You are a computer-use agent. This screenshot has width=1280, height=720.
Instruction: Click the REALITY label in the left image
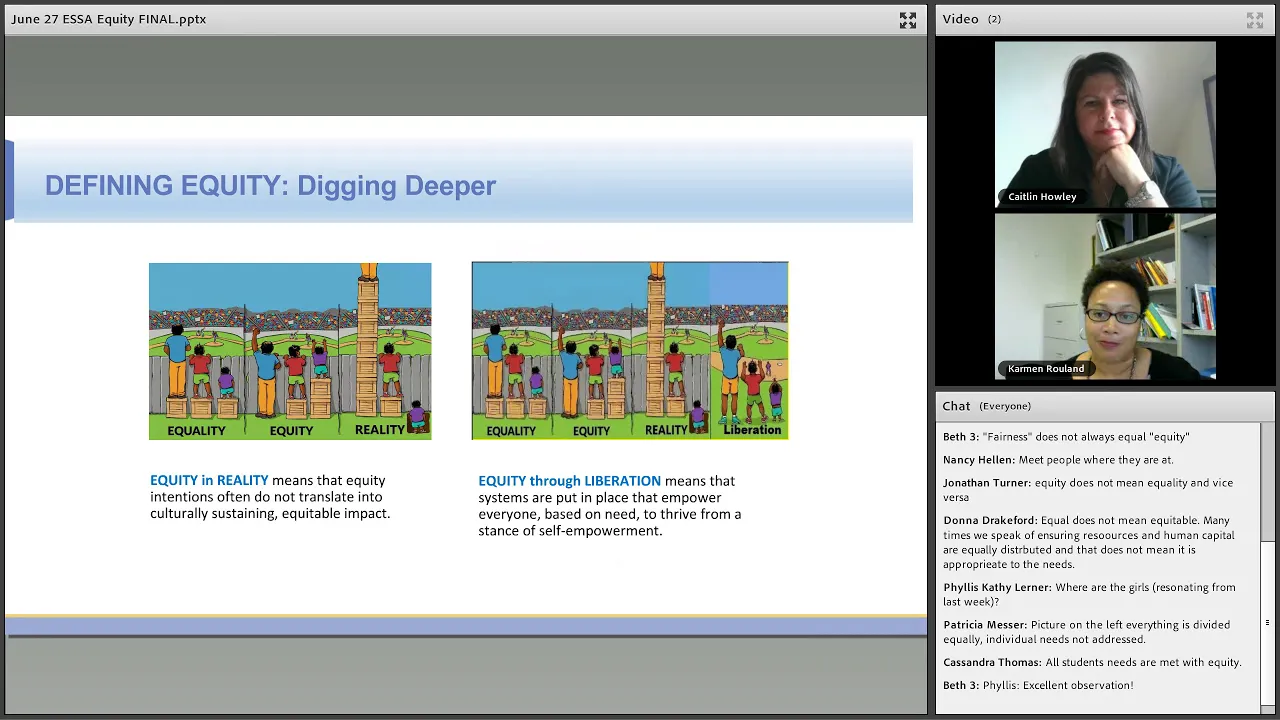point(380,430)
